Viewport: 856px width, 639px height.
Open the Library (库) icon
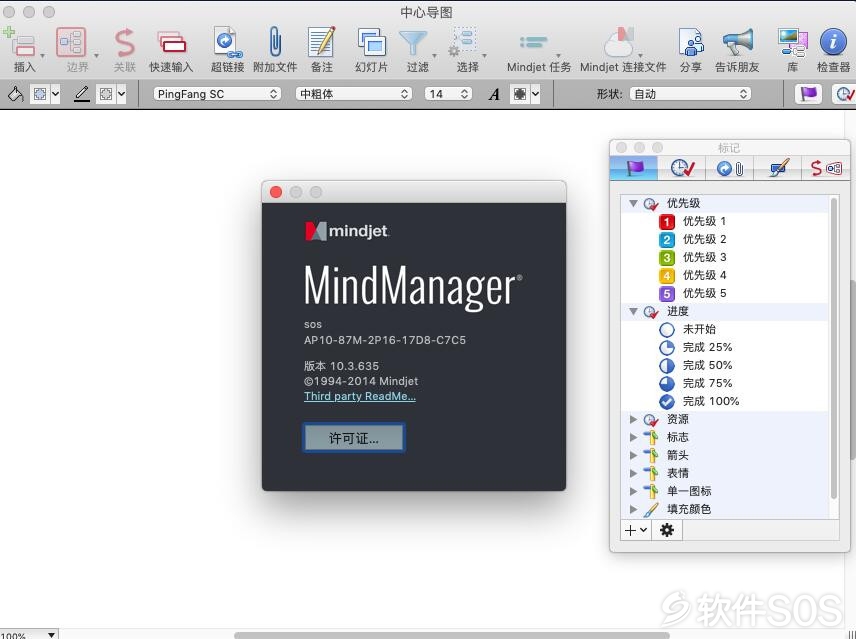[x=792, y=43]
